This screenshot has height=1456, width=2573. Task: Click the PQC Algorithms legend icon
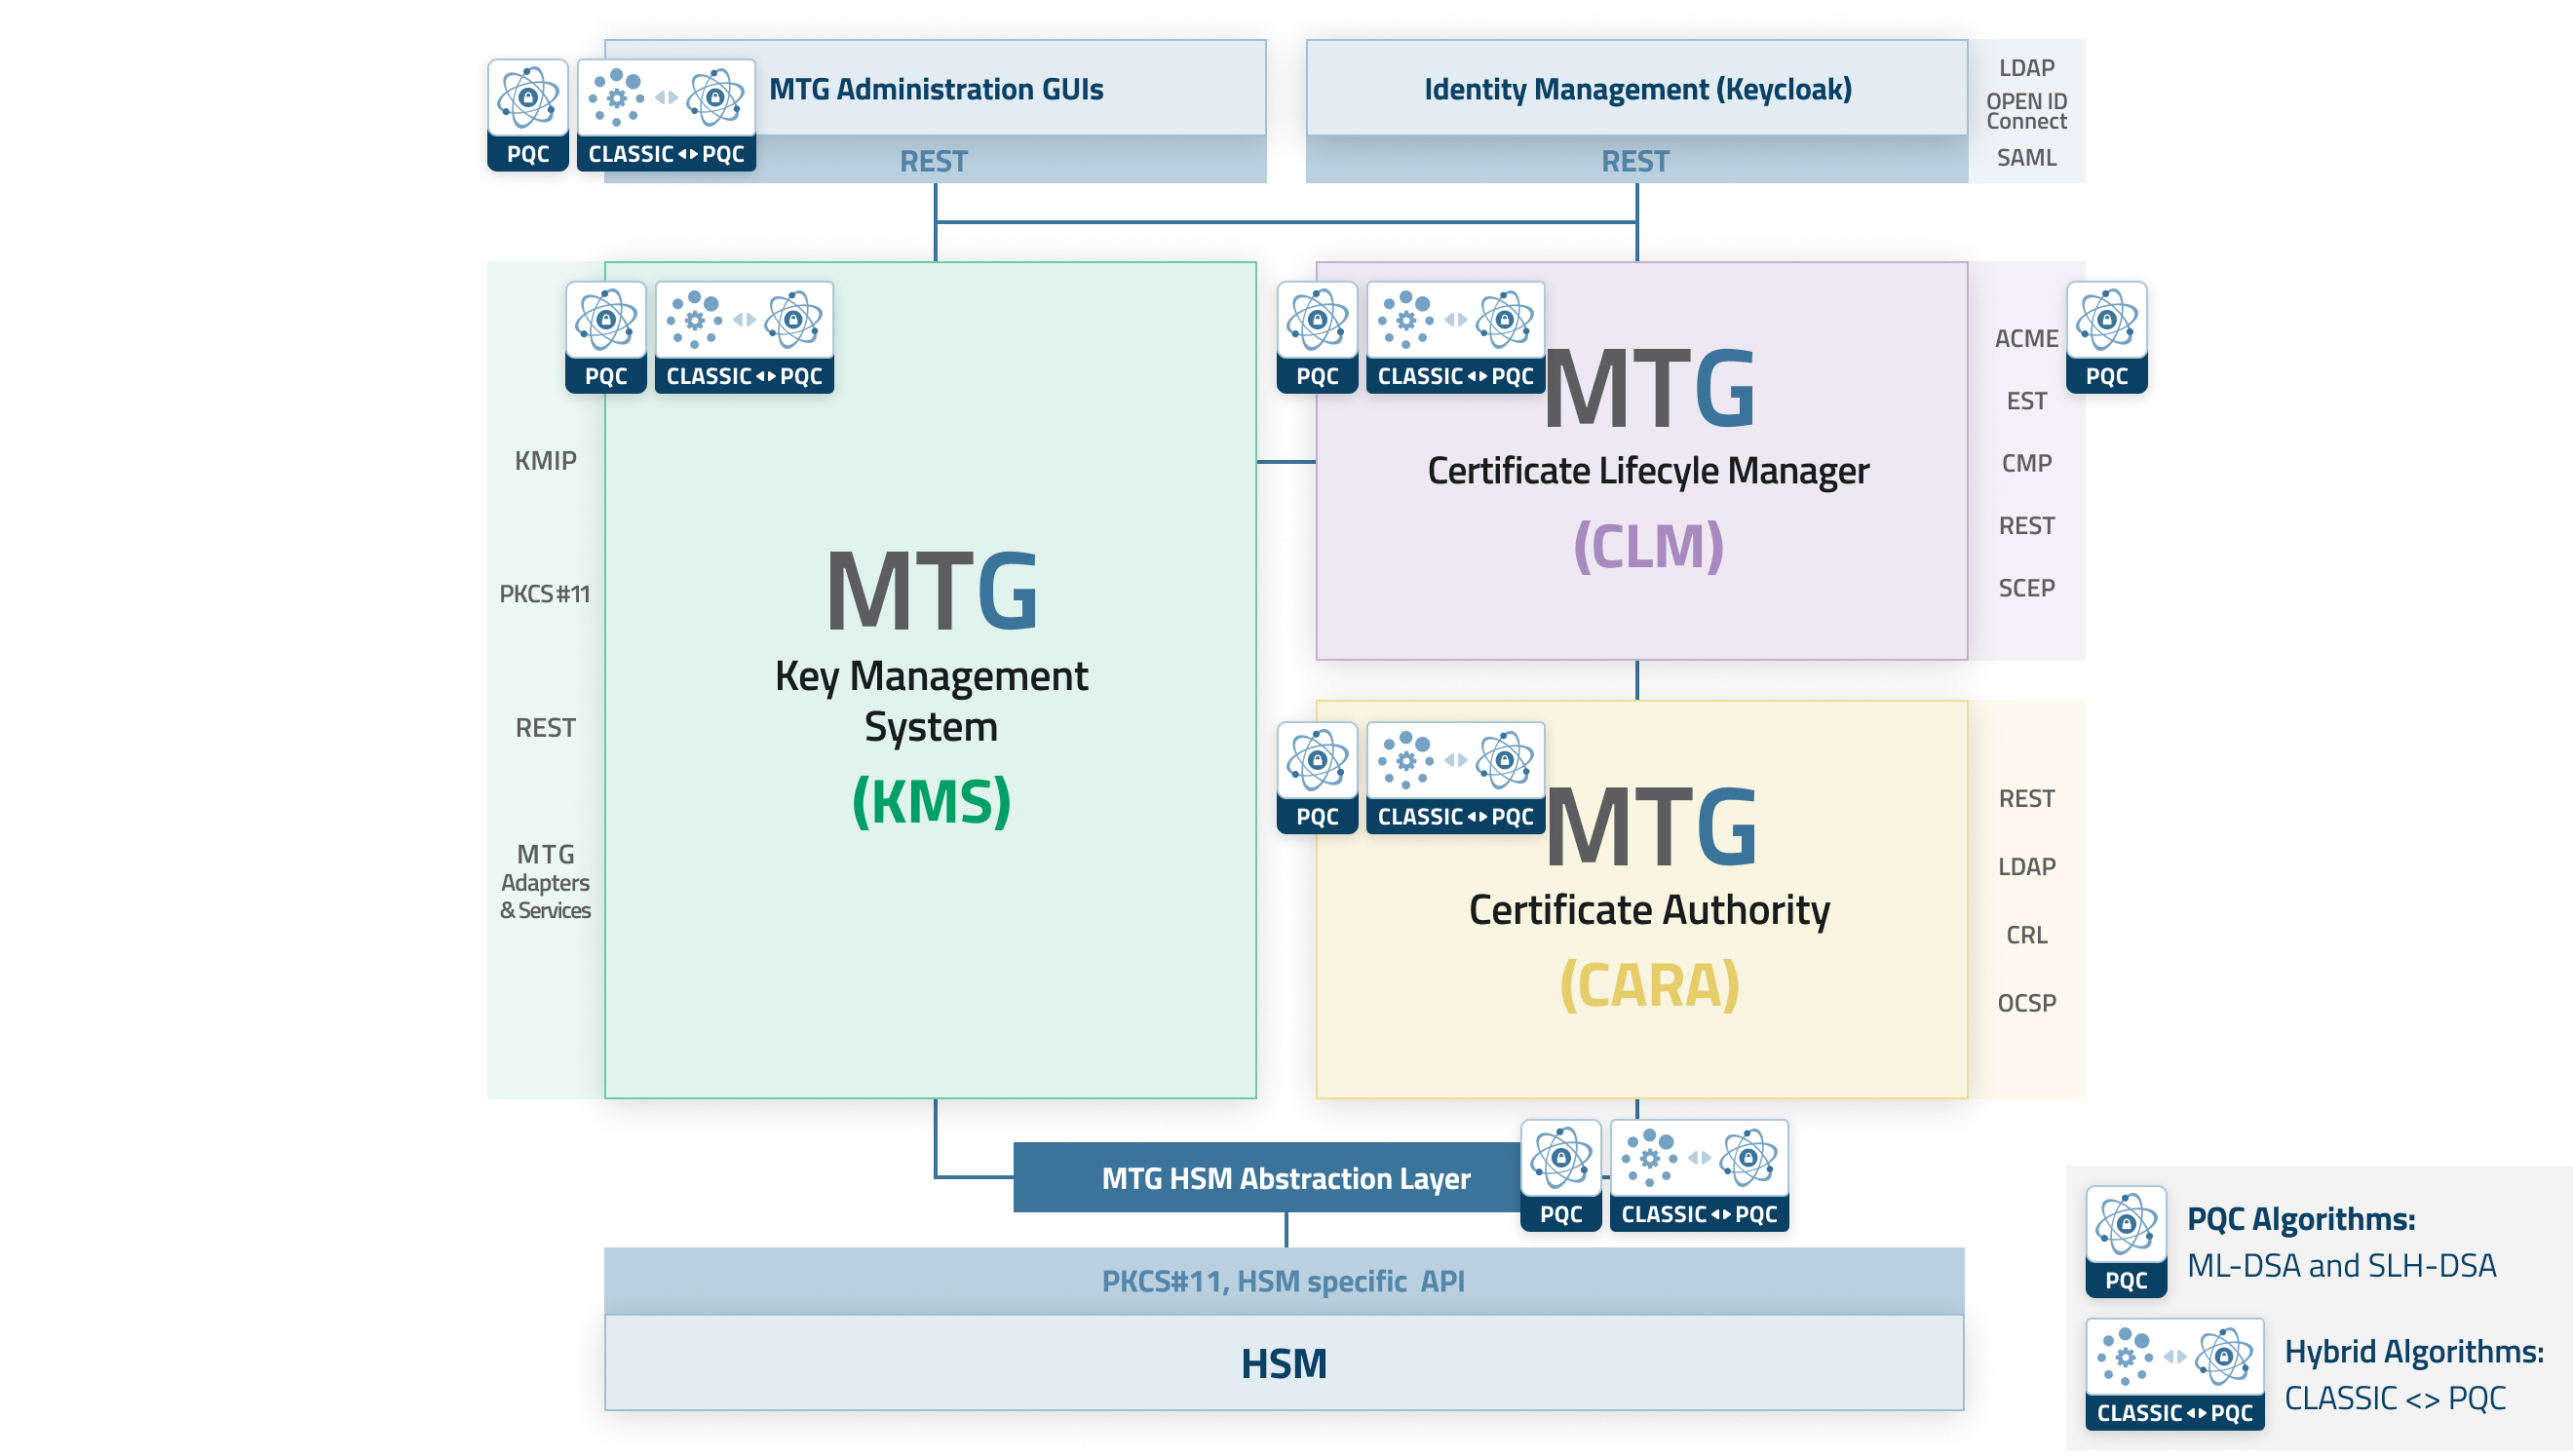click(2126, 1242)
